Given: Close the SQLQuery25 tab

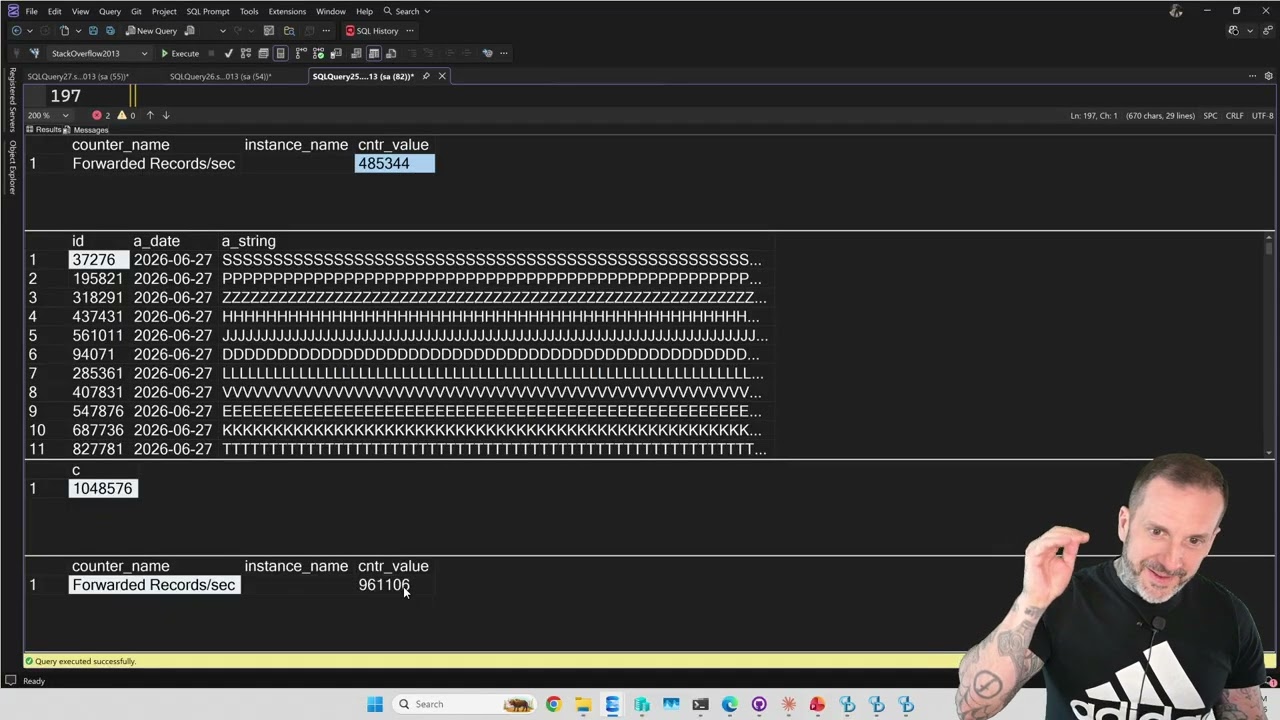Looking at the screenshot, I should point(441,76).
